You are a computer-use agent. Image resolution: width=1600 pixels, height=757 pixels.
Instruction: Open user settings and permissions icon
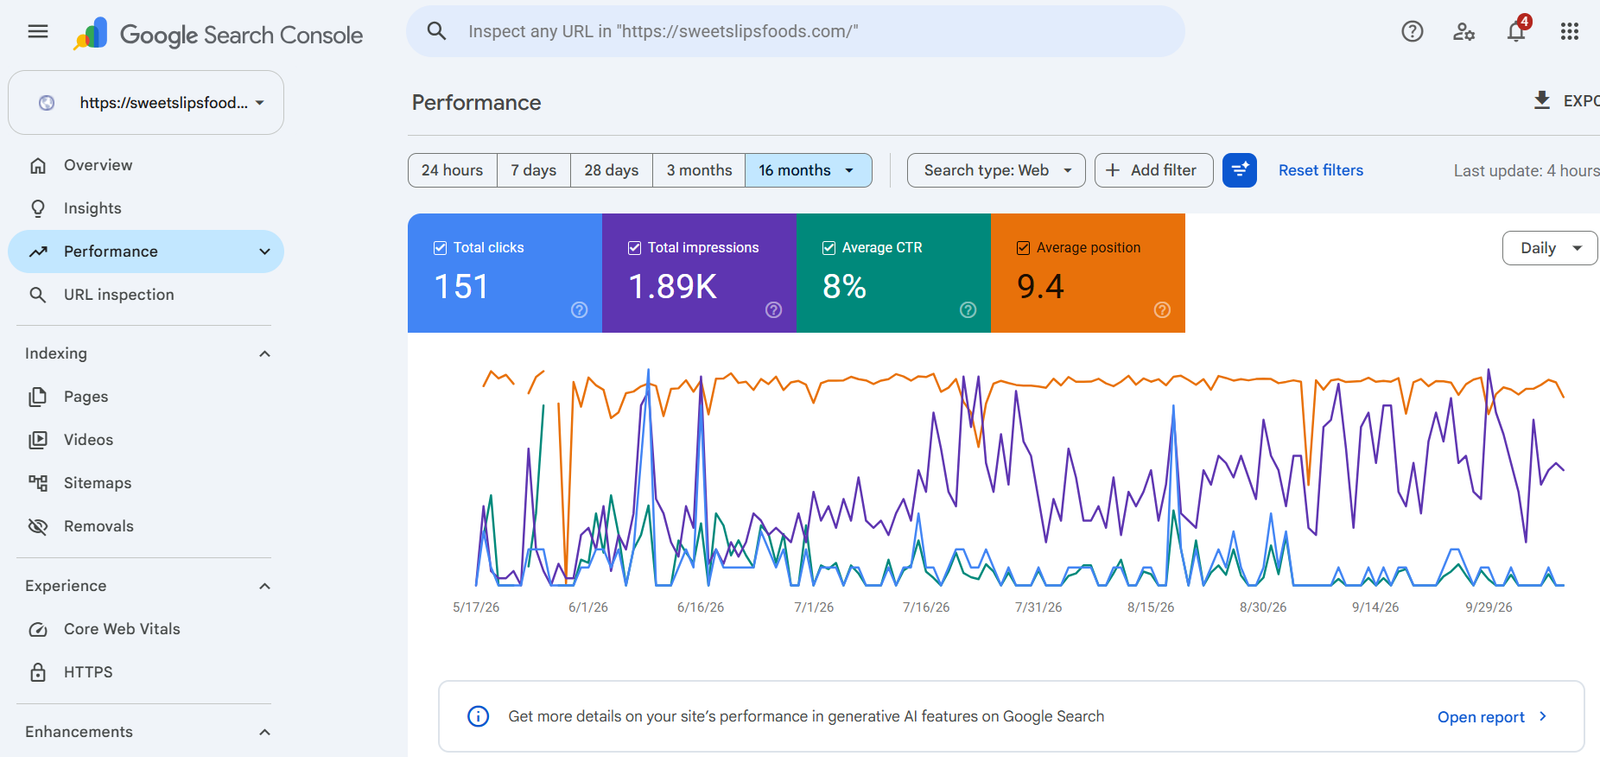coord(1464,31)
